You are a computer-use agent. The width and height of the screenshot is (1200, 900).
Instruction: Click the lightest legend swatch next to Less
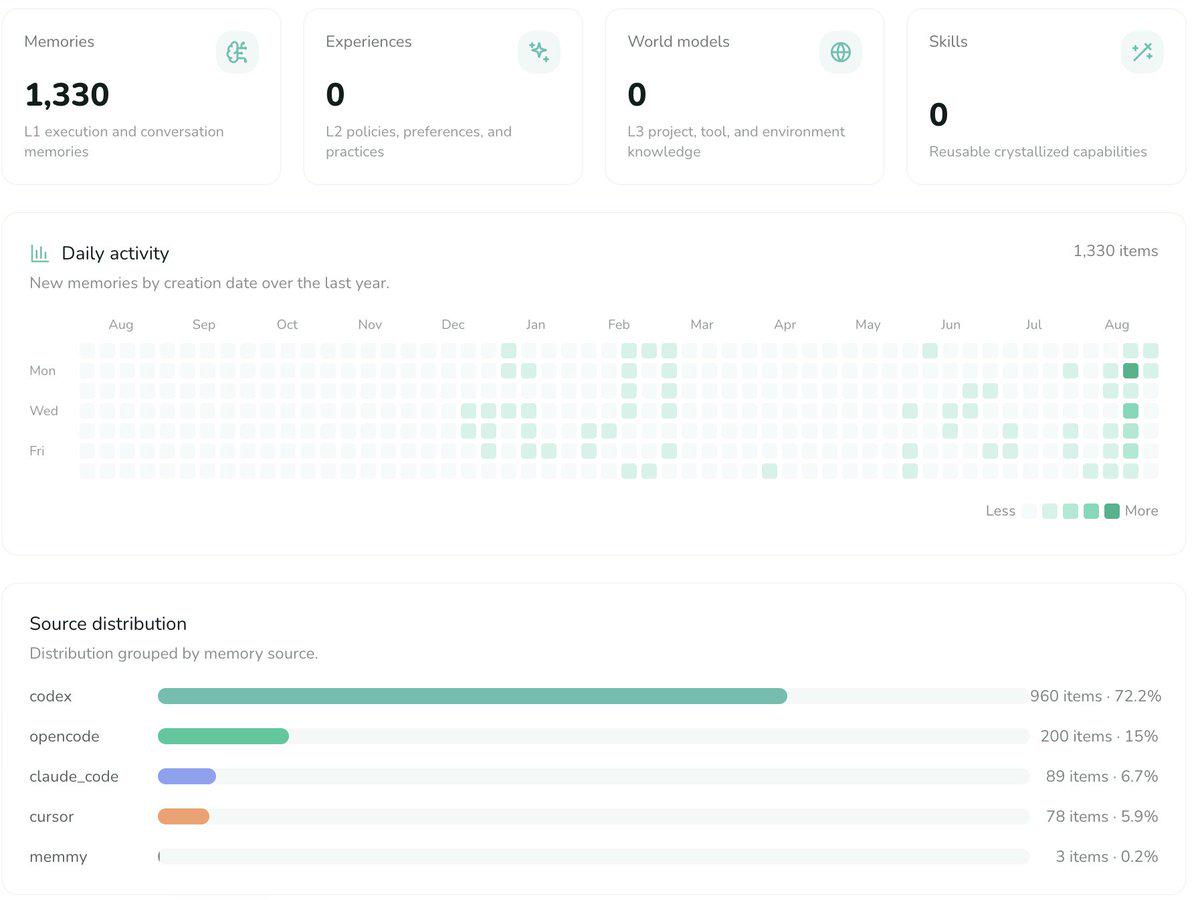[1029, 511]
